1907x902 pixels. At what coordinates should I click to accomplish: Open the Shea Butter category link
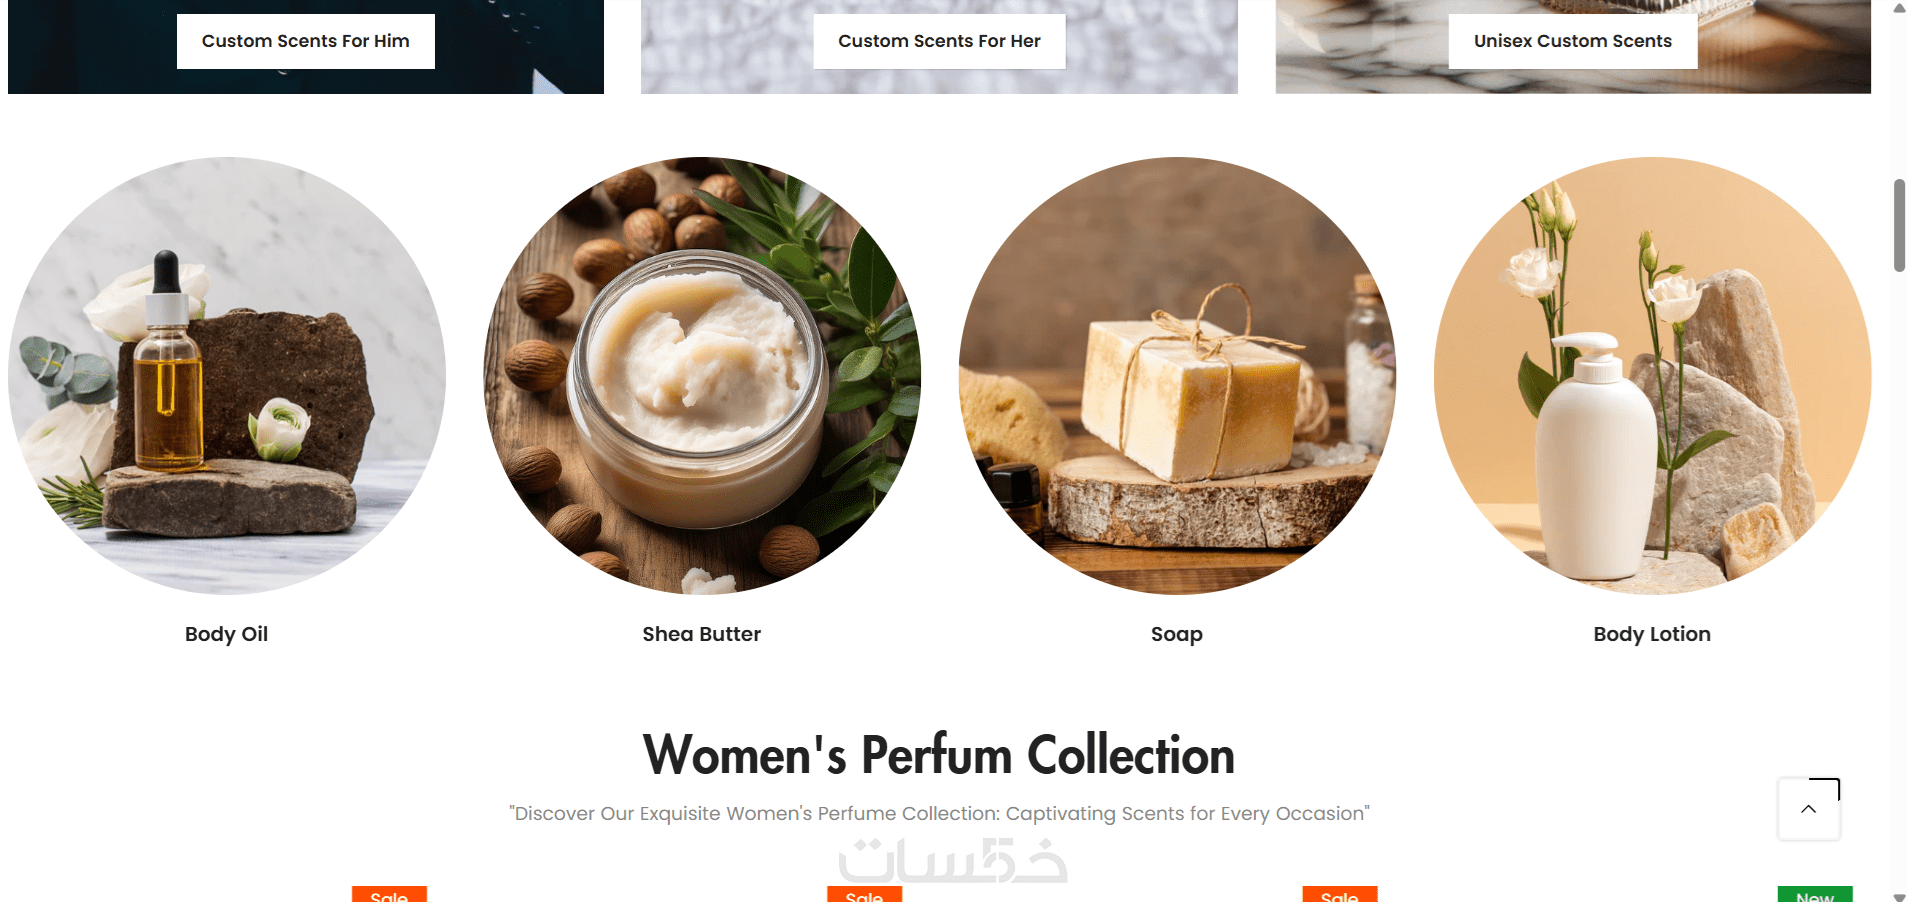[x=702, y=634]
